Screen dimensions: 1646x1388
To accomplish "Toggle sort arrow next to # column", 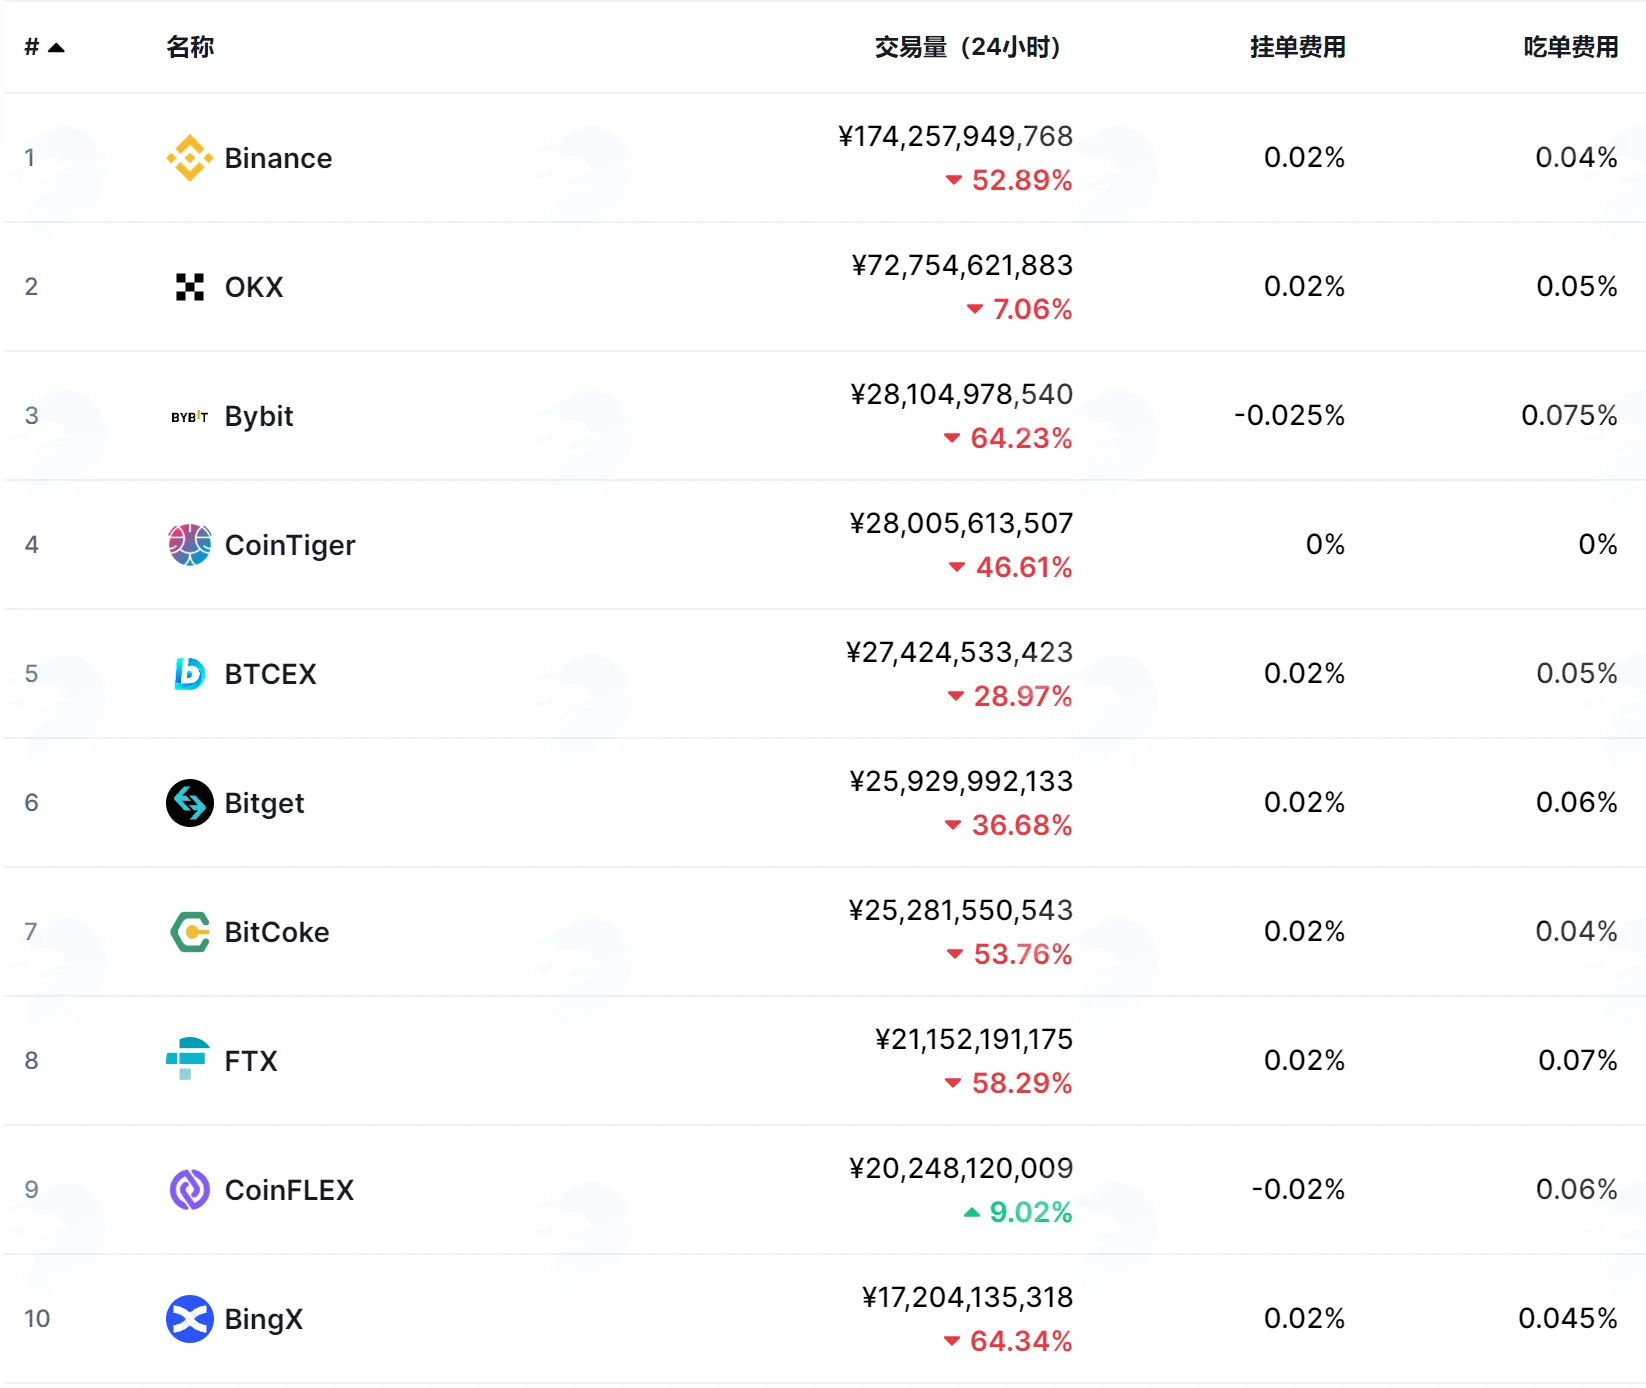I will click(x=56, y=47).
